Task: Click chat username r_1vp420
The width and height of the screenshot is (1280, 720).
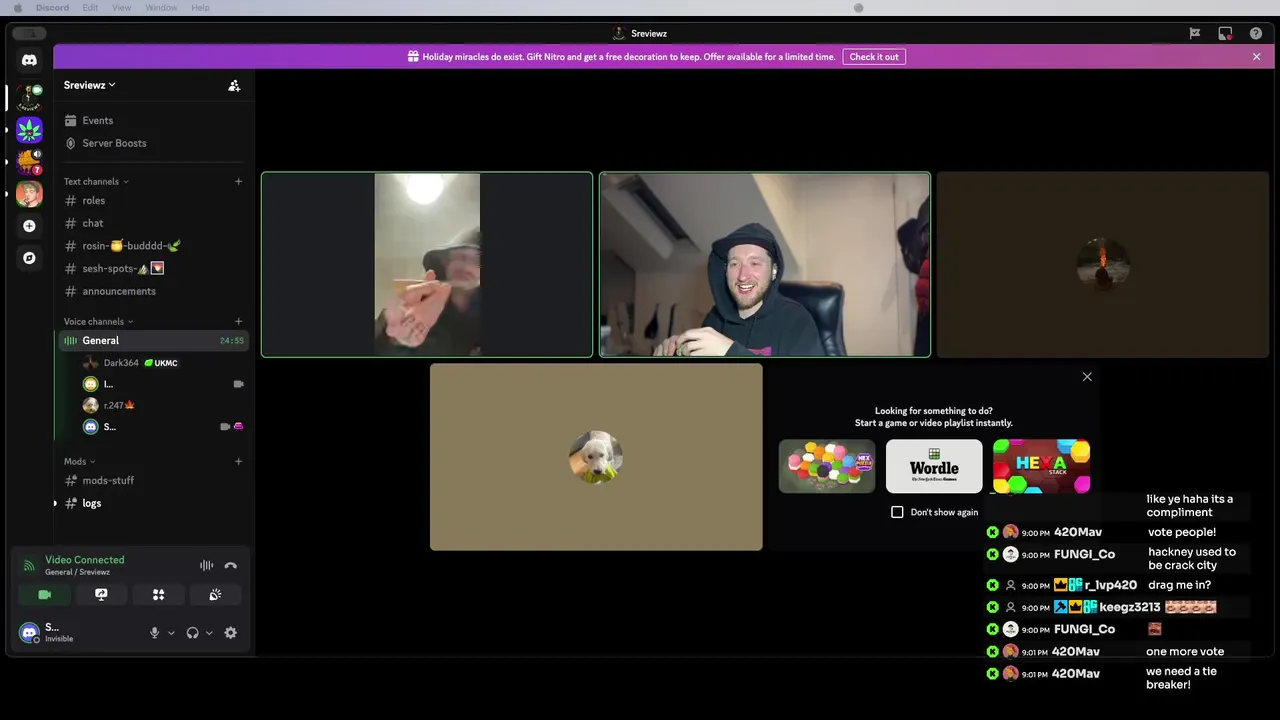Action: pos(1110,585)
